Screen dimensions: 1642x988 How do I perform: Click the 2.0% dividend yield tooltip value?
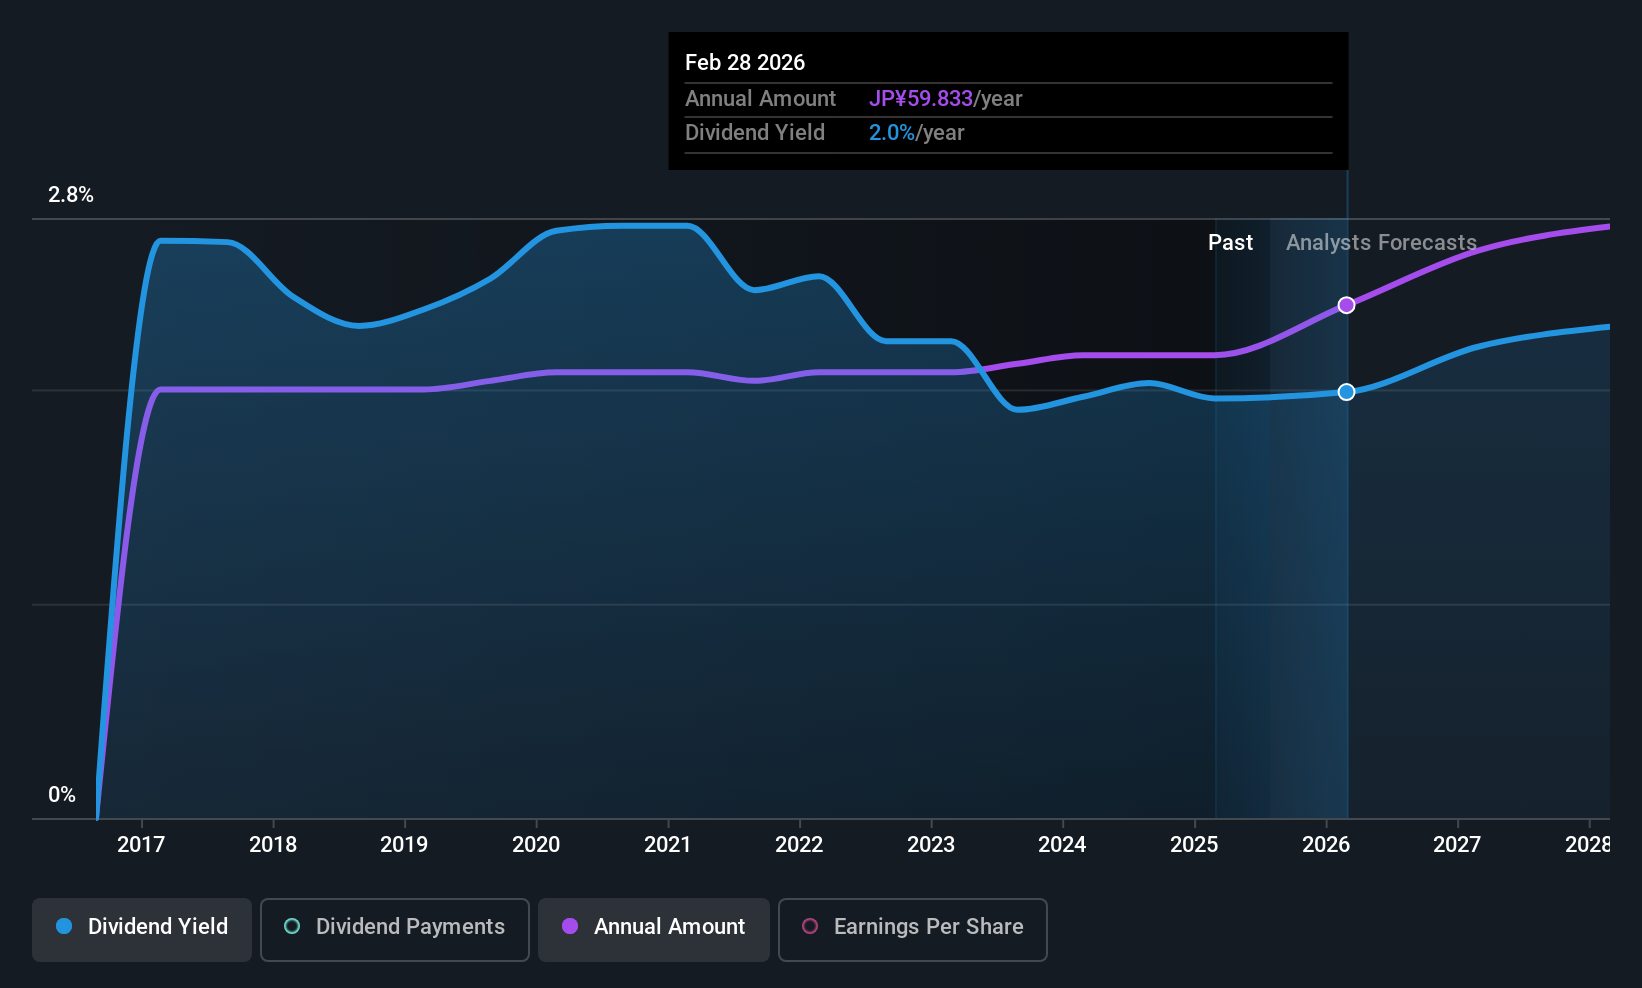tap(892, 133)
